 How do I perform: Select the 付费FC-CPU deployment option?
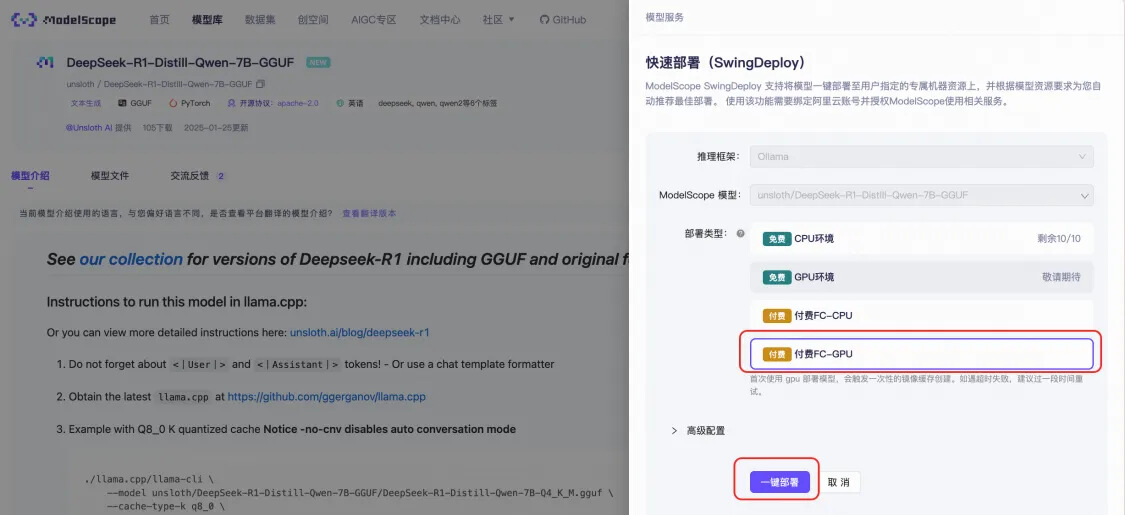pos(921,316)
